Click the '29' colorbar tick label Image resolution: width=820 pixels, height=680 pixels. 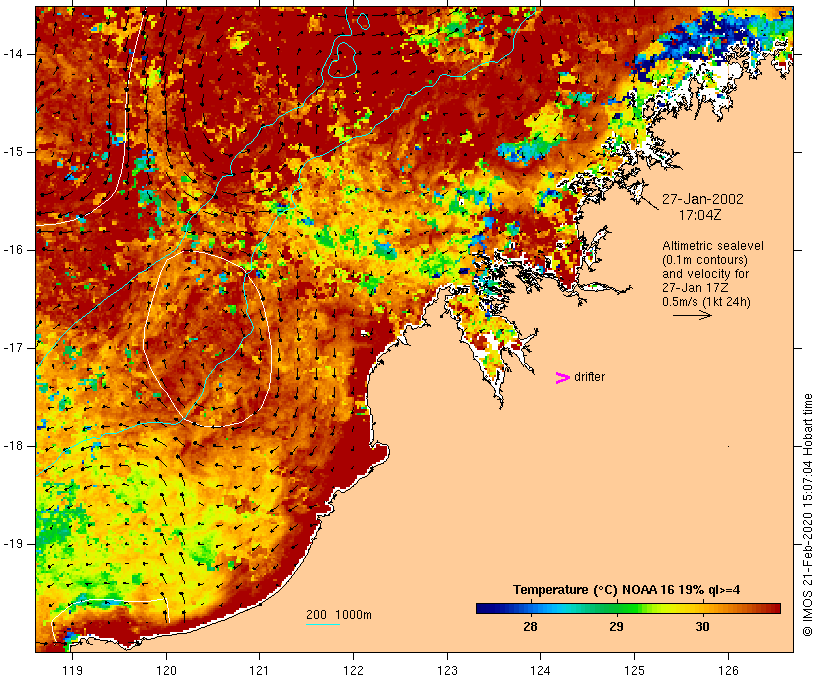click(x=617, y=627)
